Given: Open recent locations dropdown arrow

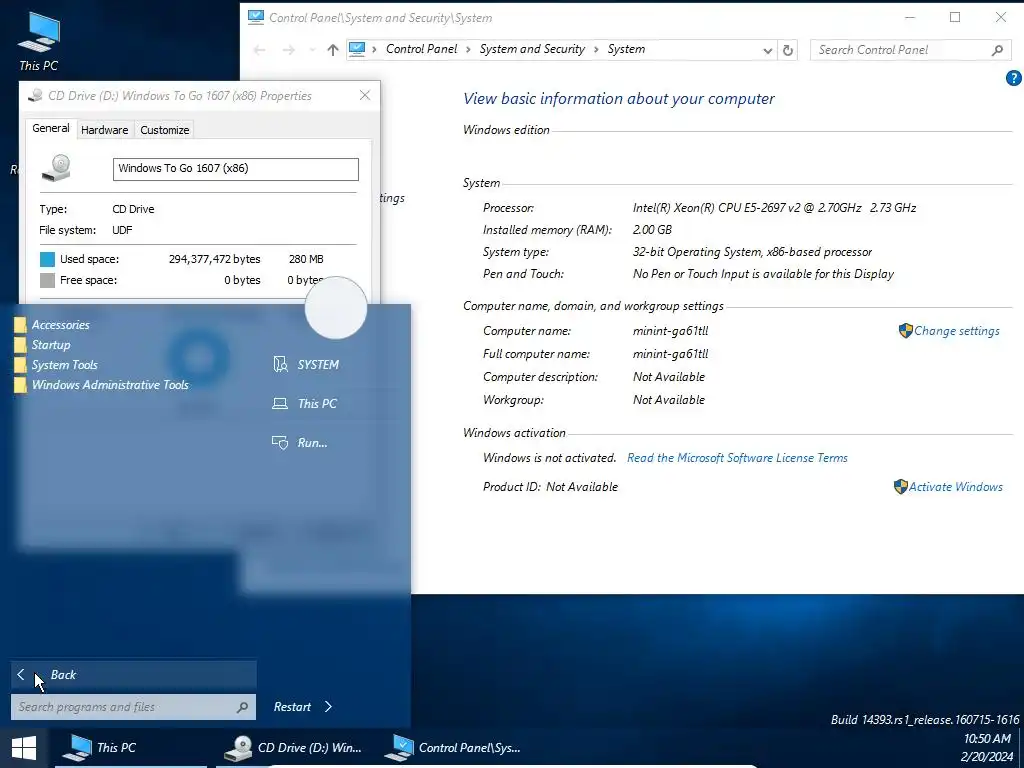Looking at the screenshot, I should 312,50.
